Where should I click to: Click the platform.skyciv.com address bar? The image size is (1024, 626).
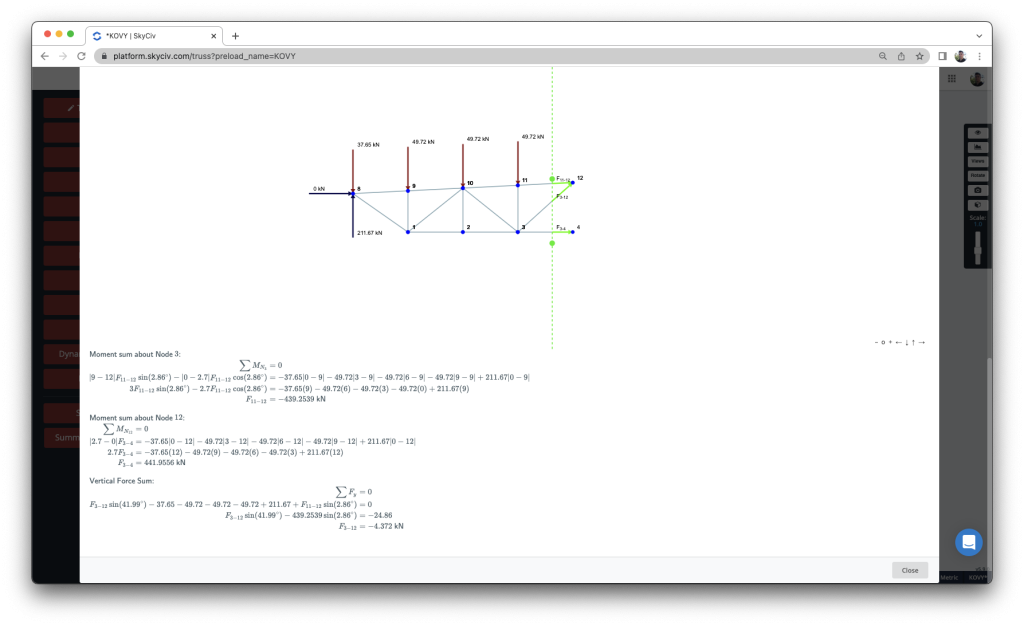(x=200, y=56)
